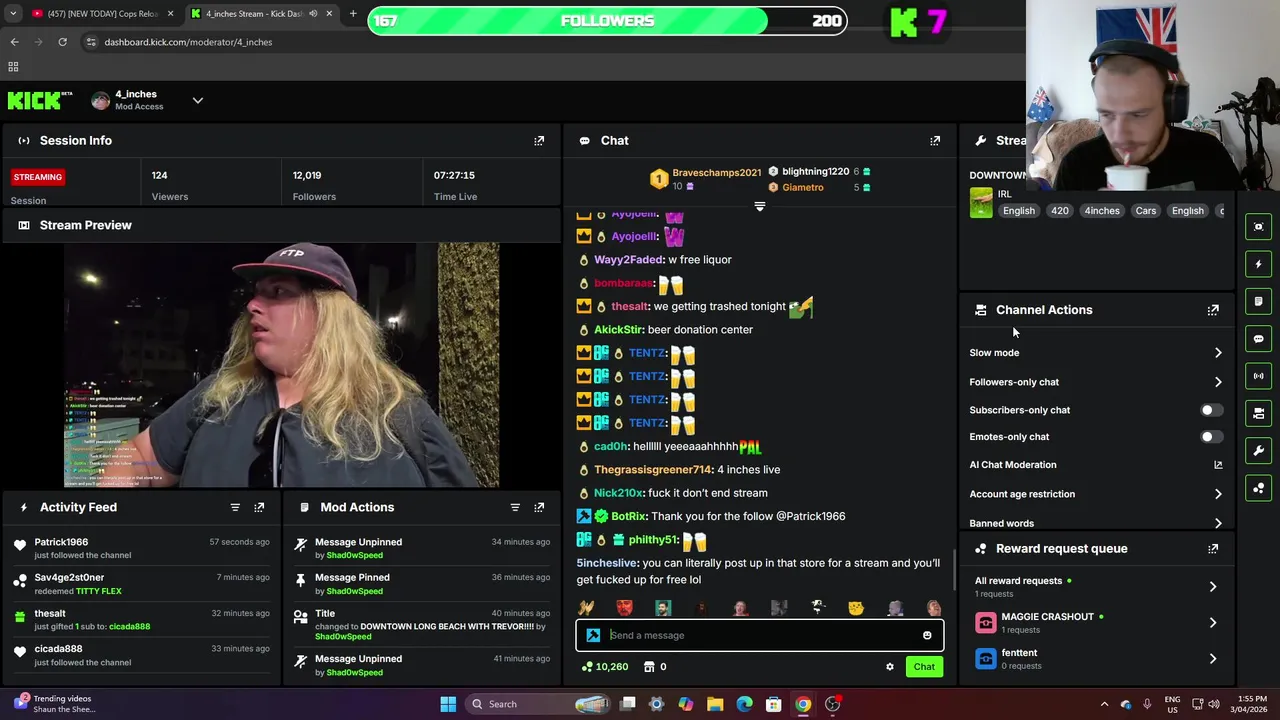Send message with the green Chat button
The width and height of the screenshot is (1280, 720).
pos(924,667)
